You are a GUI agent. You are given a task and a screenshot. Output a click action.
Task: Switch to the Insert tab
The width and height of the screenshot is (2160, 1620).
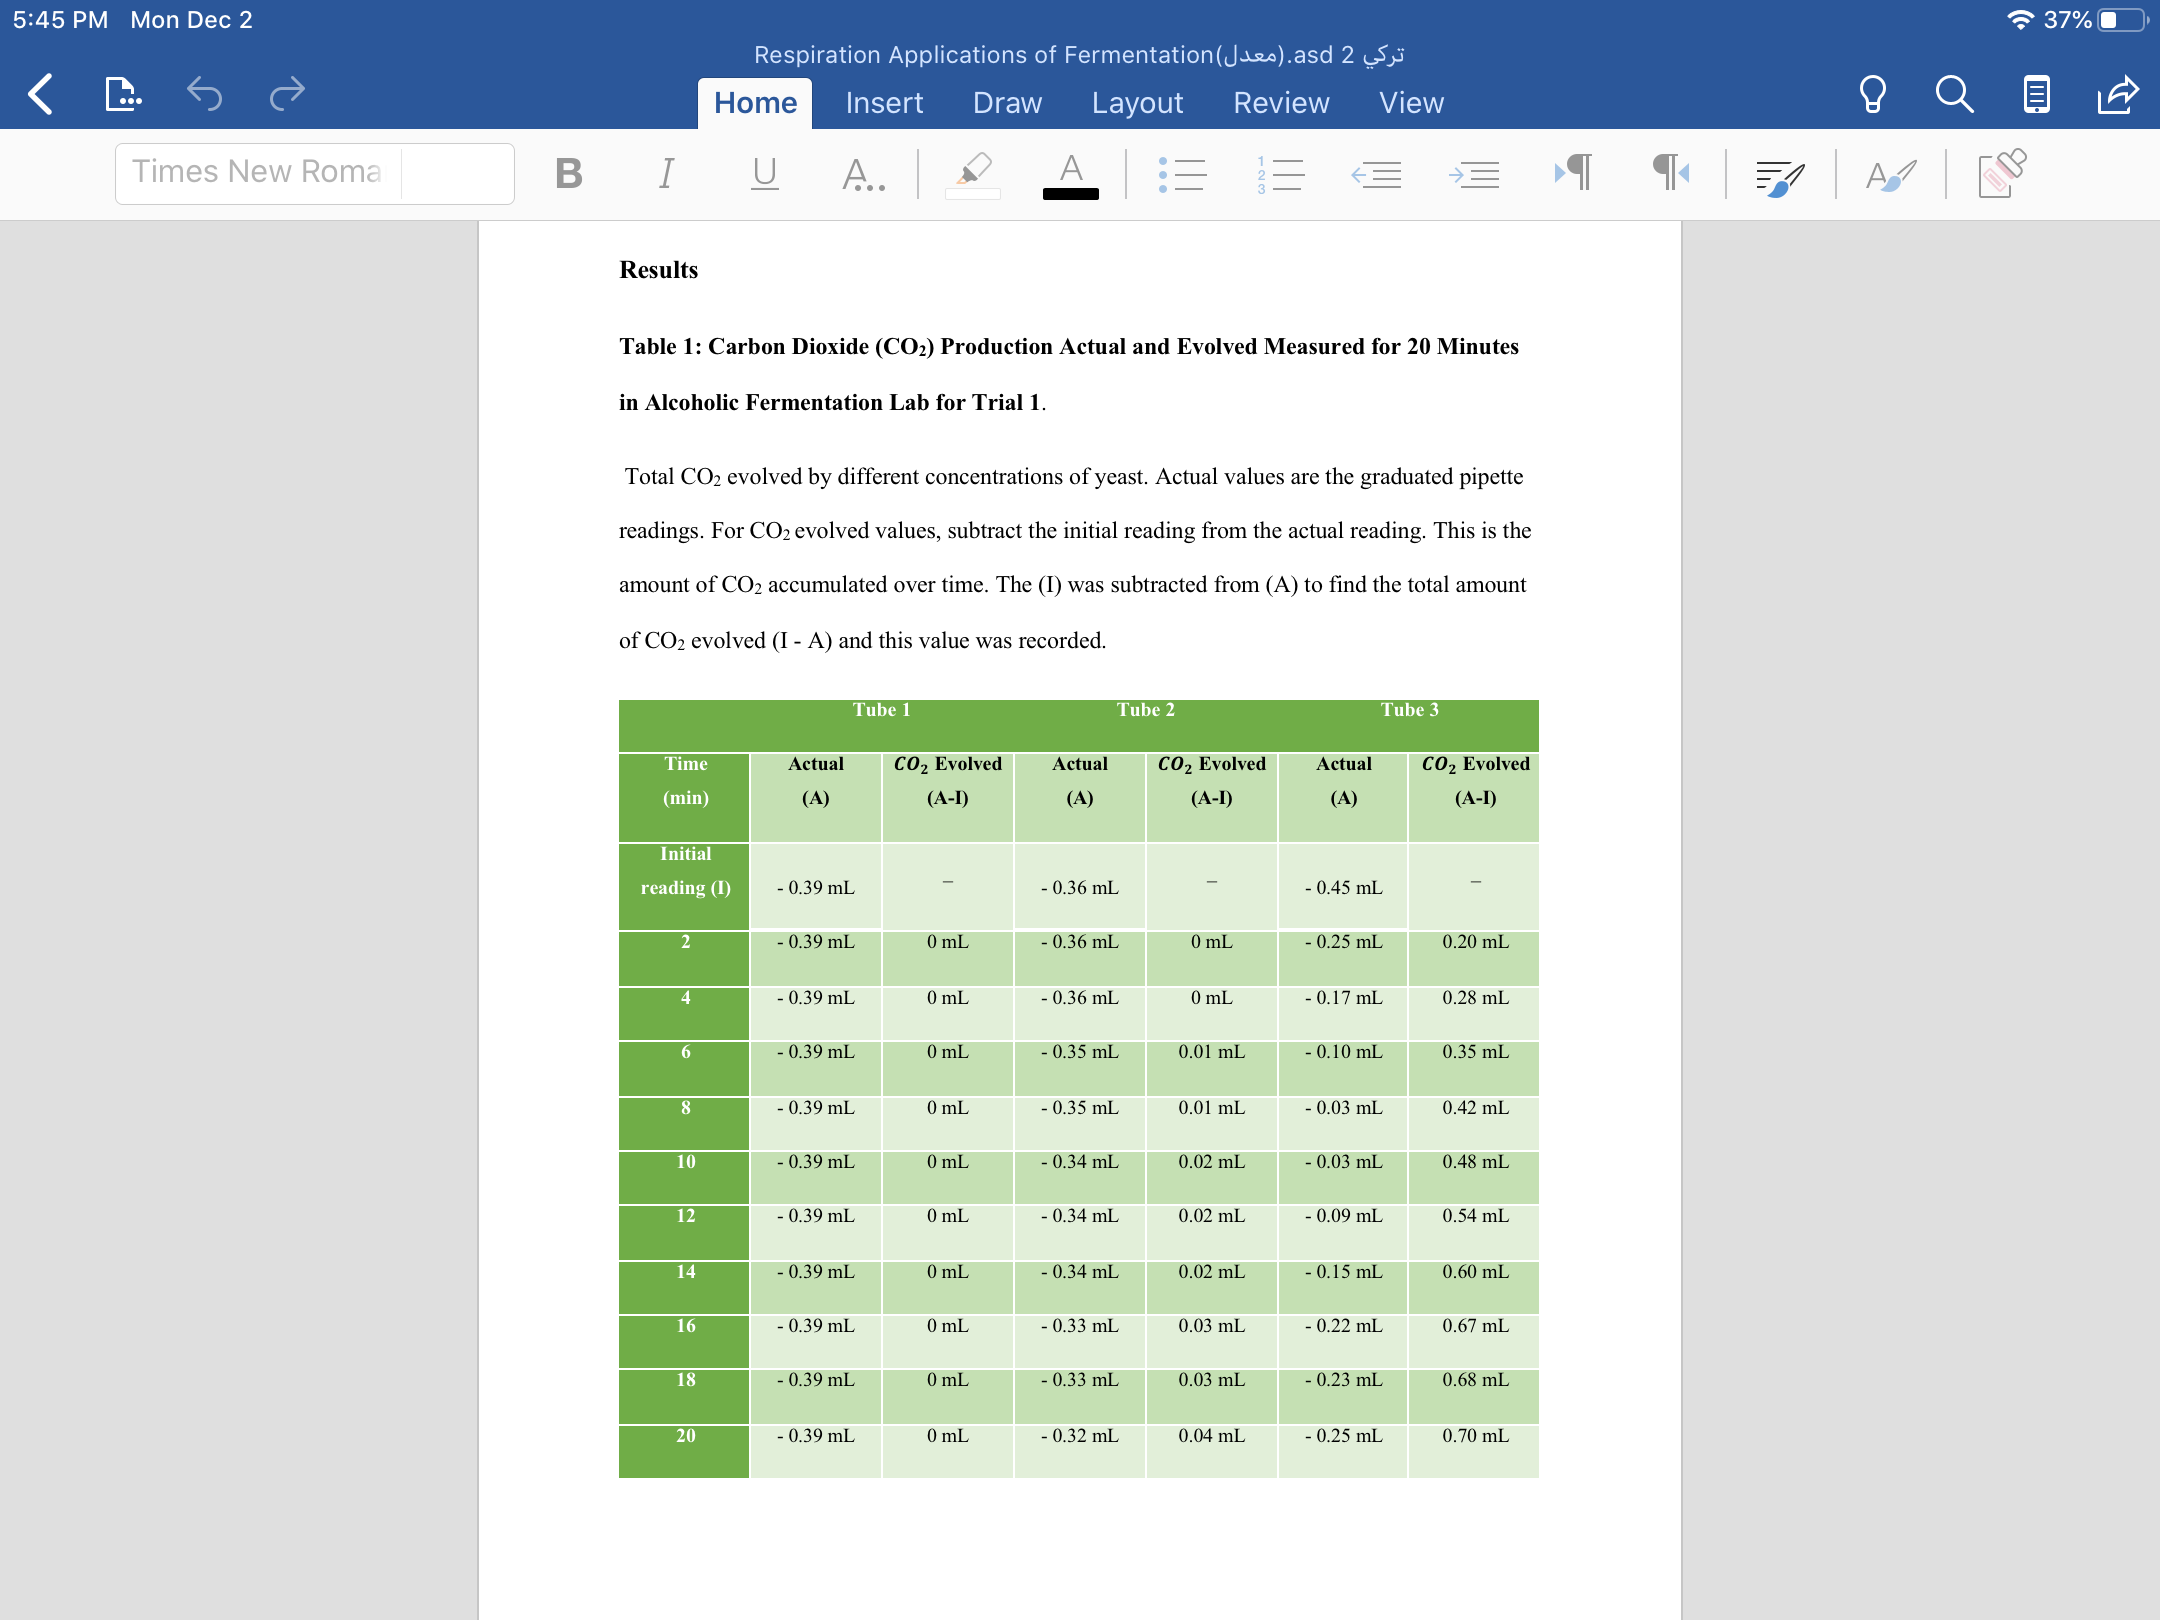pyautogui.click(x=884, y=103)
